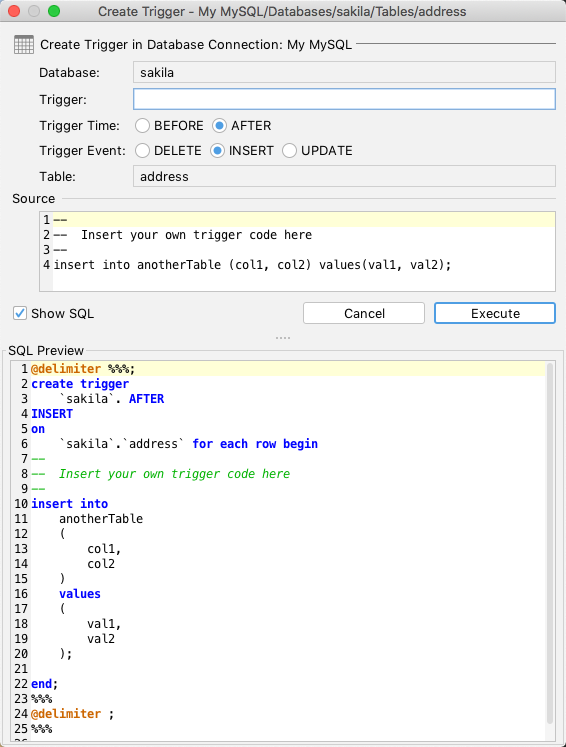Click 'insert into' on preview line 10

pos(70,504)
